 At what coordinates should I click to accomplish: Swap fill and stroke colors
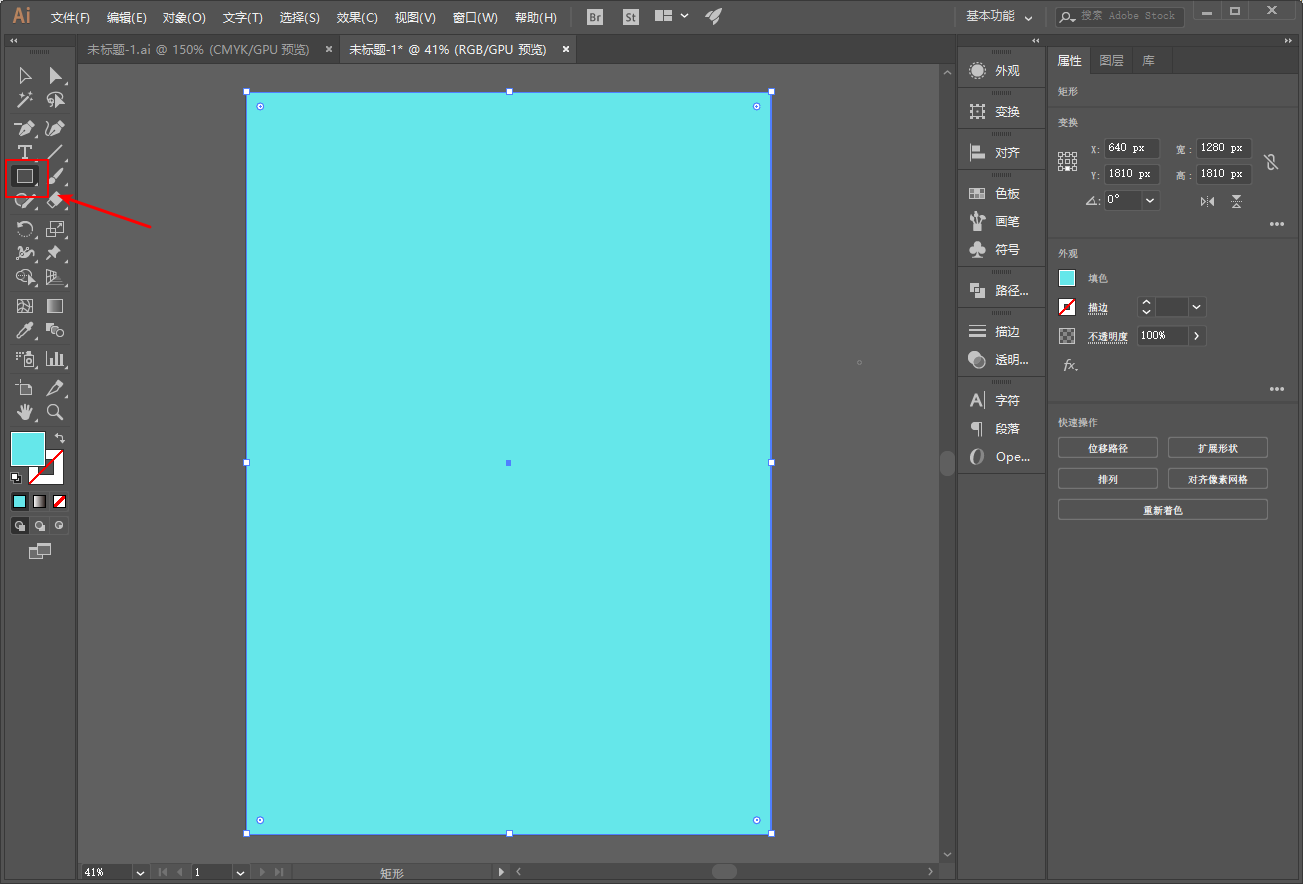point(60,438)
